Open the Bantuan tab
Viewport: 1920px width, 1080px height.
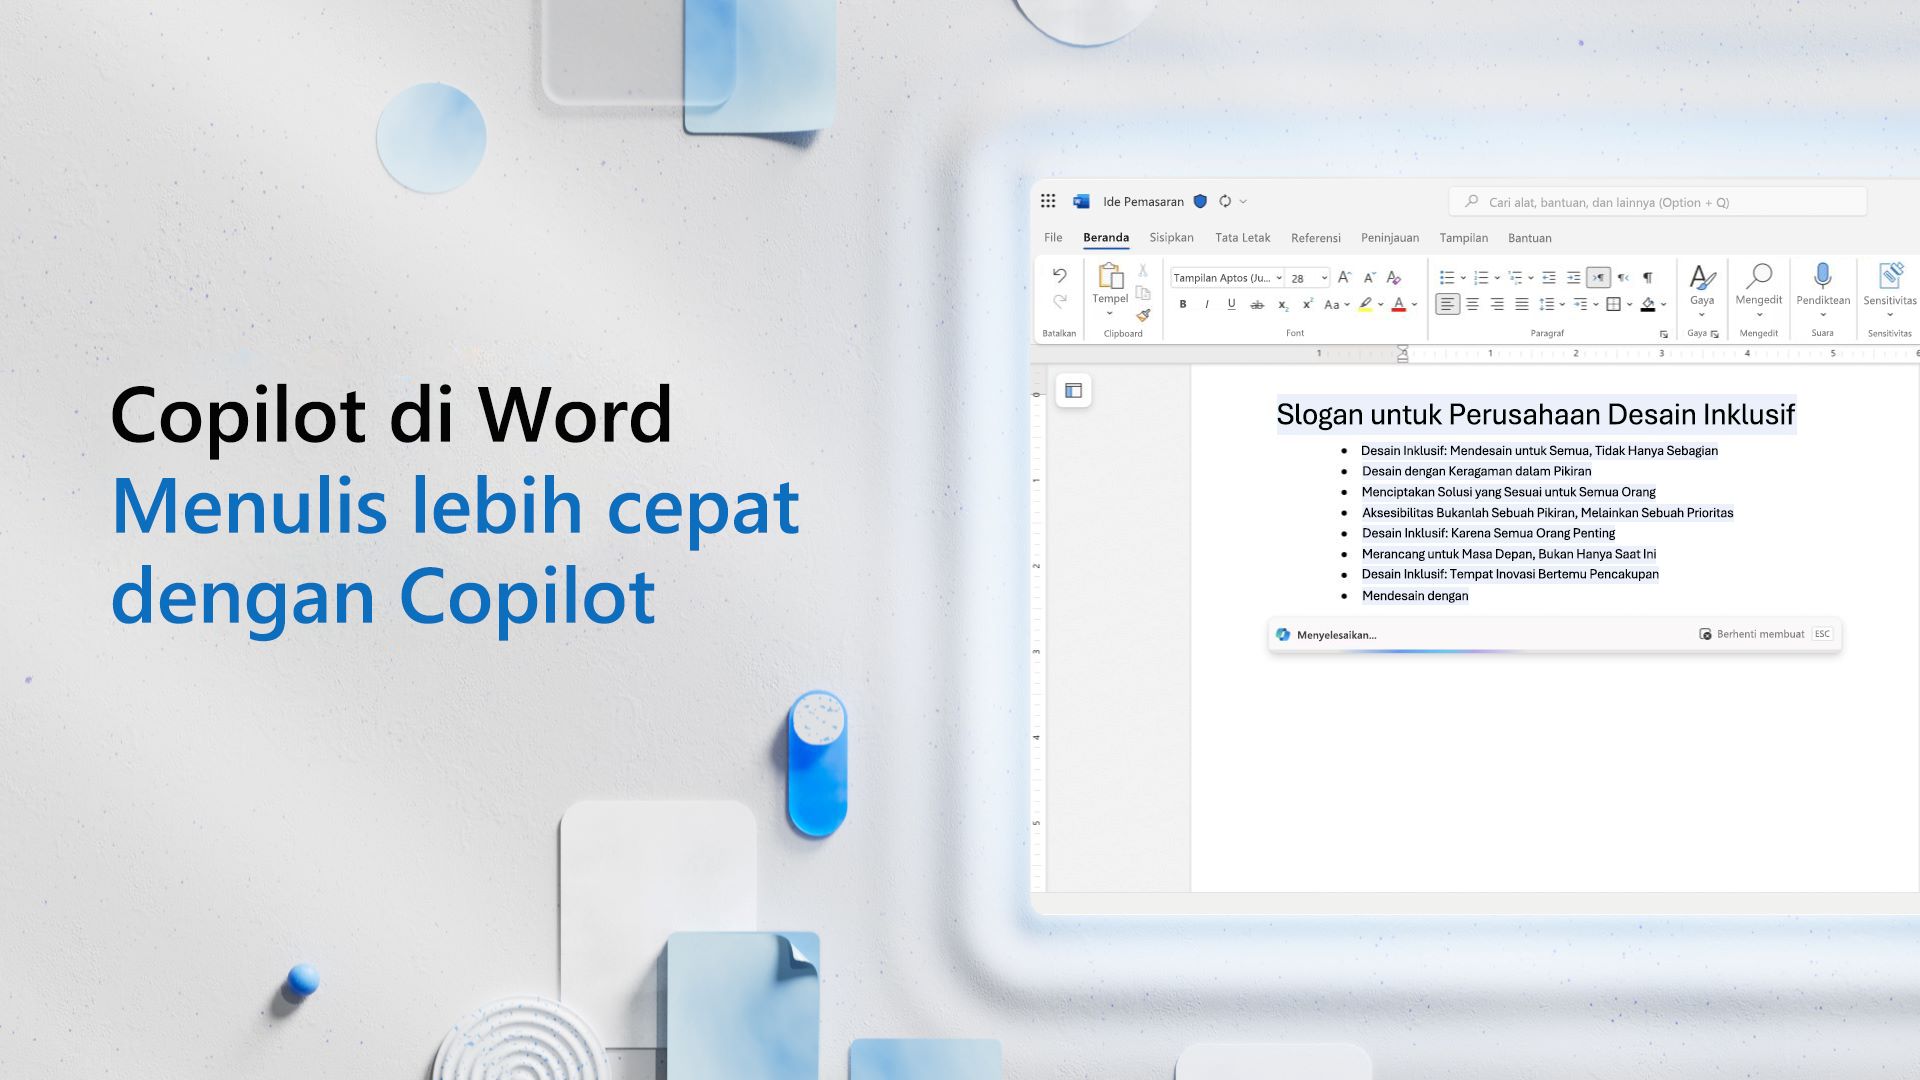coord(1530,238)
